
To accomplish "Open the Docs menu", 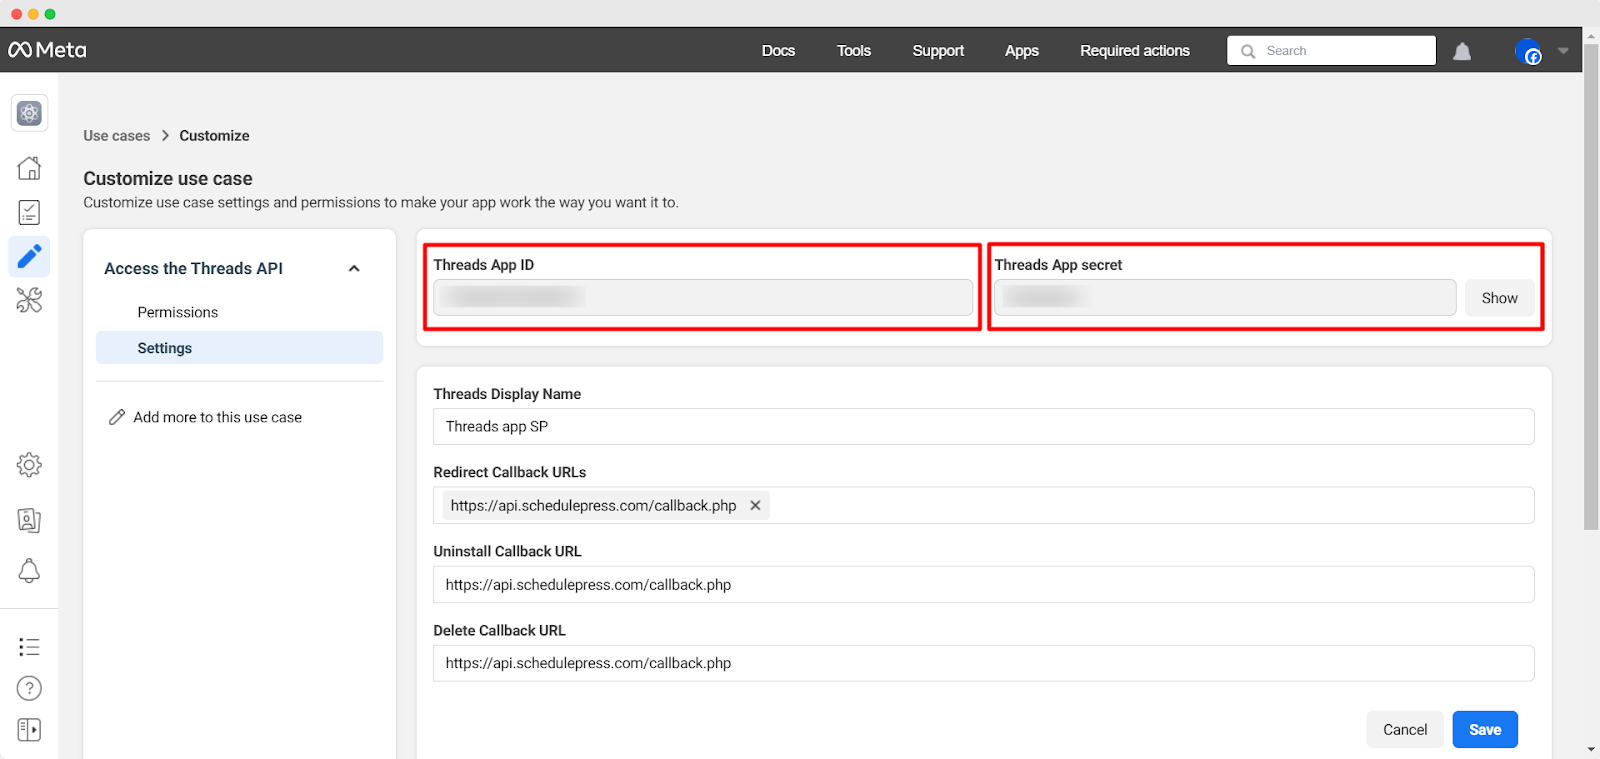I will (778, 51).
